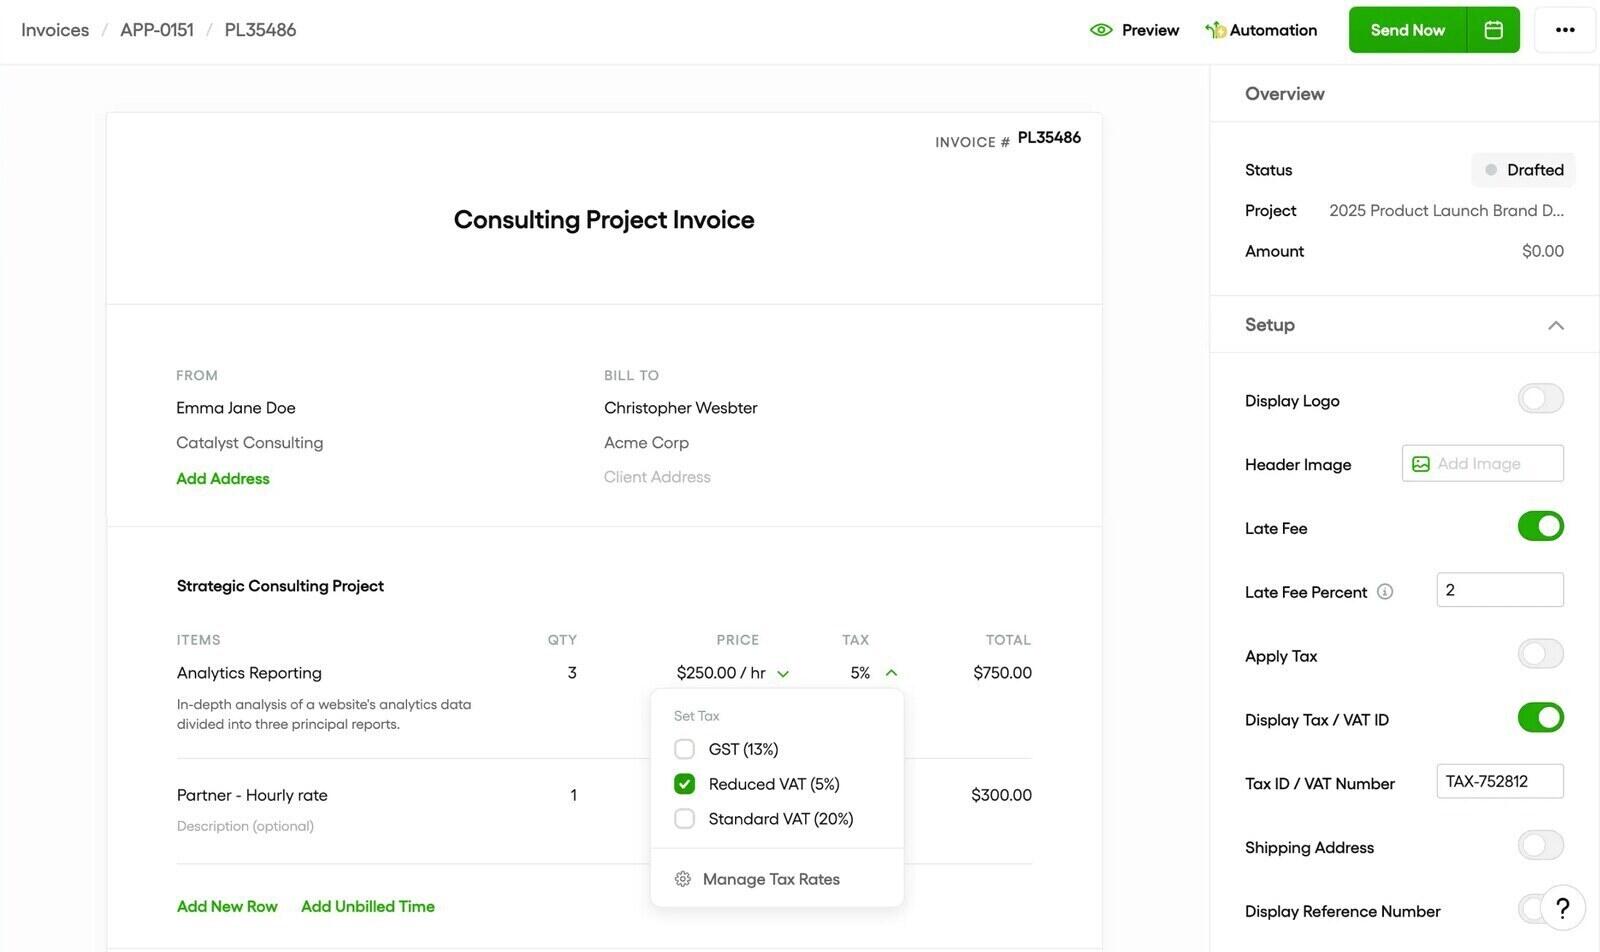
Task: Click Add Unbilled Time
Action: pyautogui.click(x=368, y=906)
